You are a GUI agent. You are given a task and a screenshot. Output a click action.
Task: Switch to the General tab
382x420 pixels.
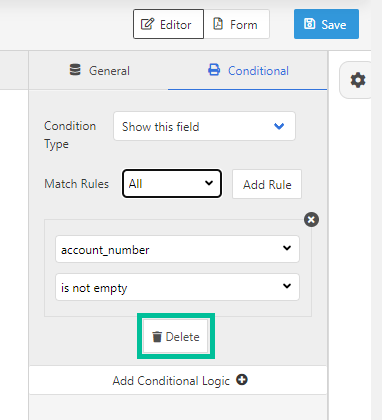(x=99, y=70)
